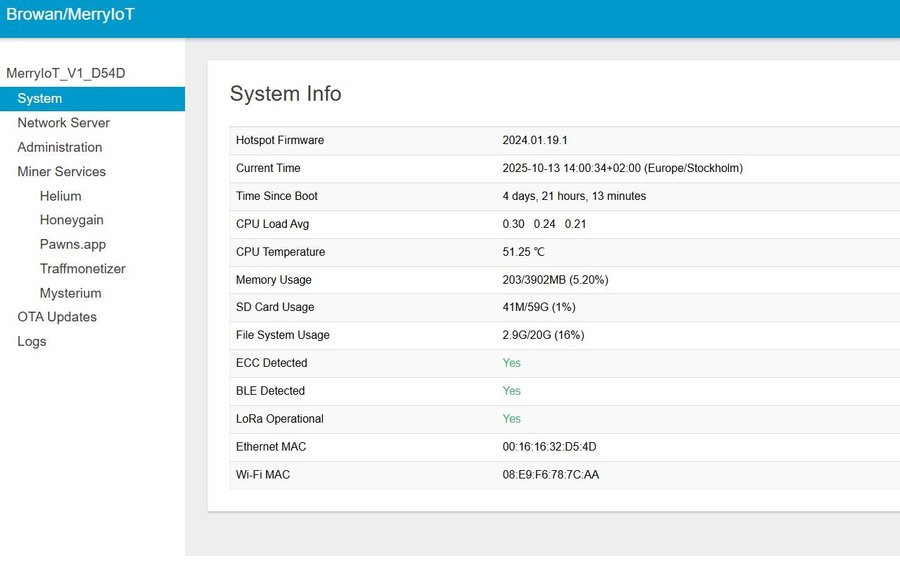Viewport: 900px width, 573px height.
Task: Open the Helium miner service
Action: tap(60, 196)
